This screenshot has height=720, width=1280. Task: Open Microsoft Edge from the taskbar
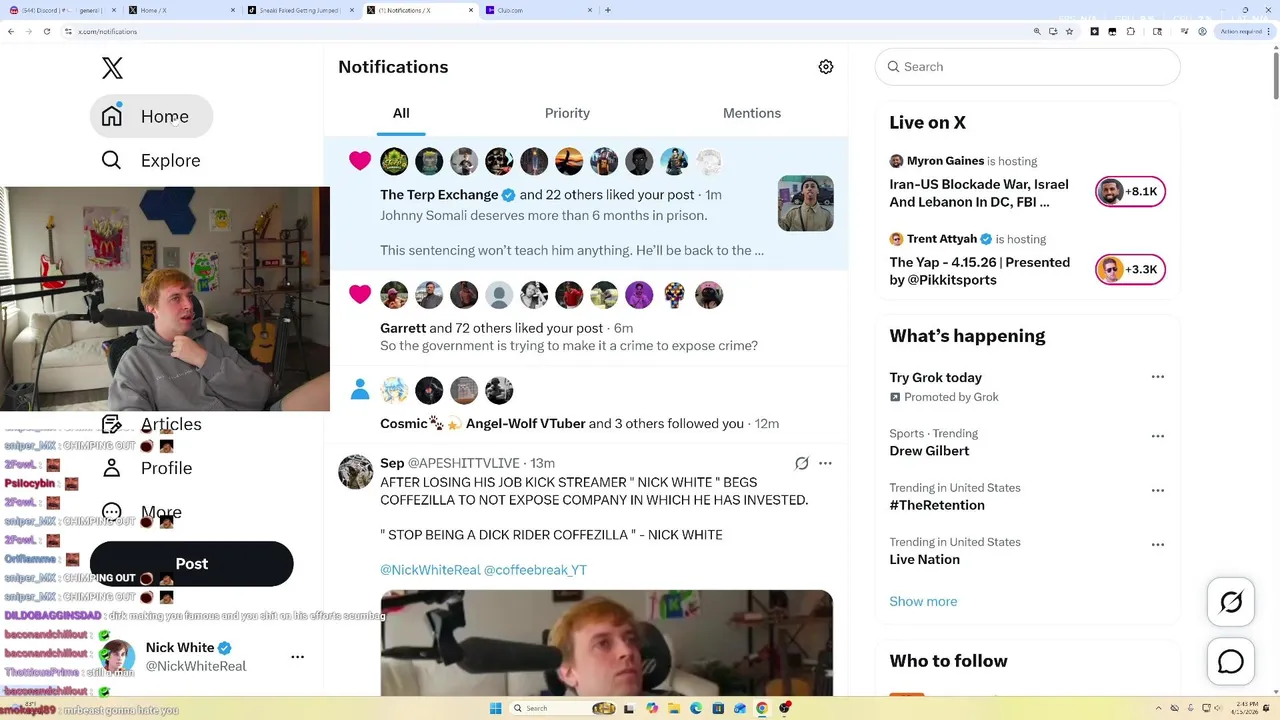point(696,708)
